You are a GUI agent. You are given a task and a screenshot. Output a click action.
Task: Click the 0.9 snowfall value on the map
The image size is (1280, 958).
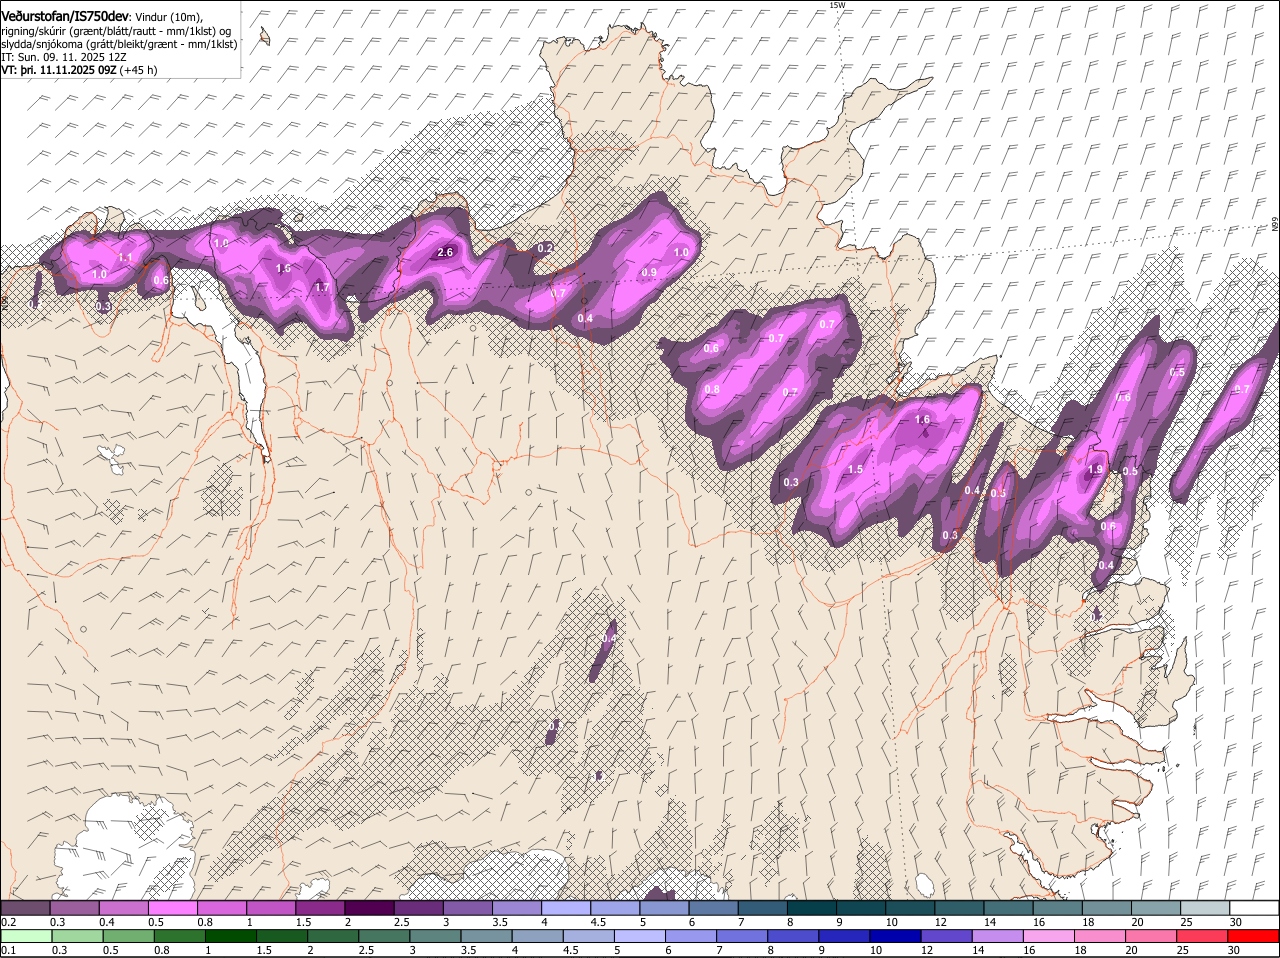point(649,273)
